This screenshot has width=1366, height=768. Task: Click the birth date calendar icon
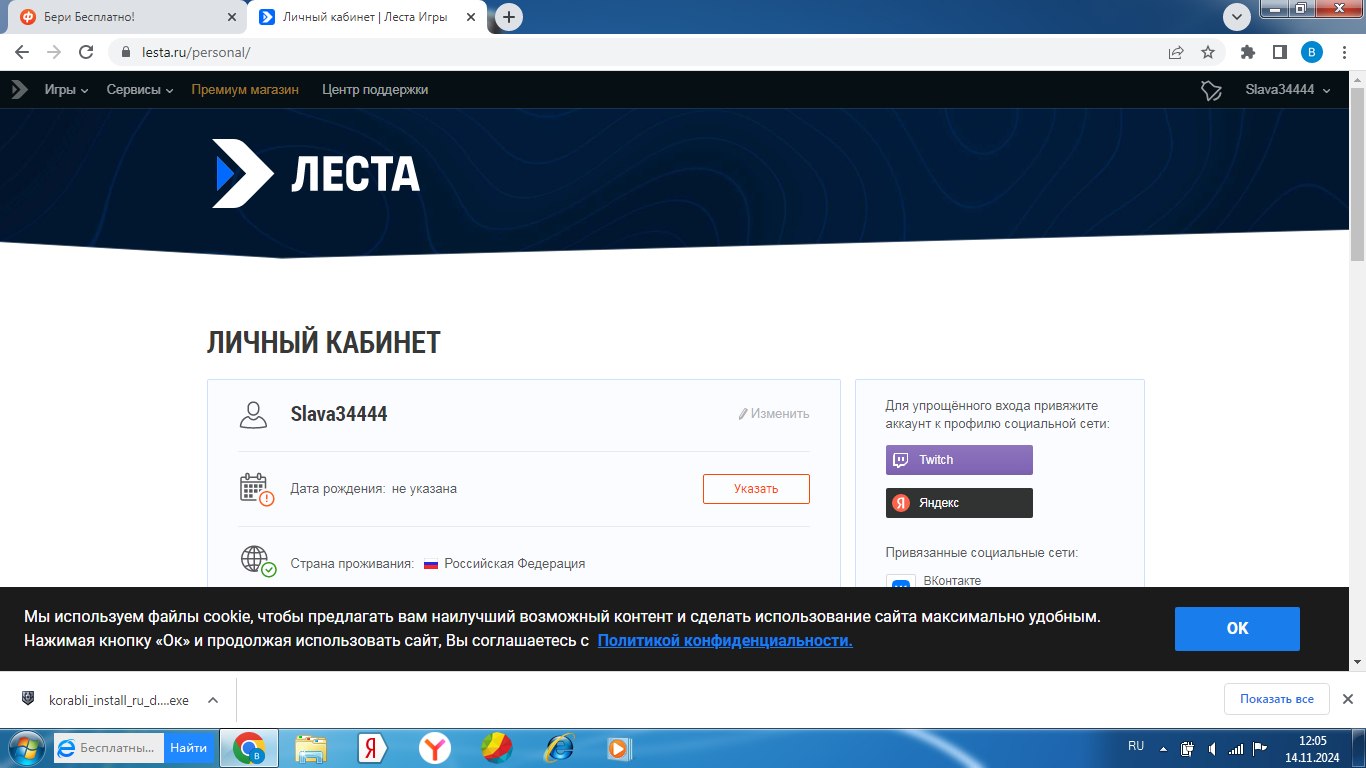[257, 489]
